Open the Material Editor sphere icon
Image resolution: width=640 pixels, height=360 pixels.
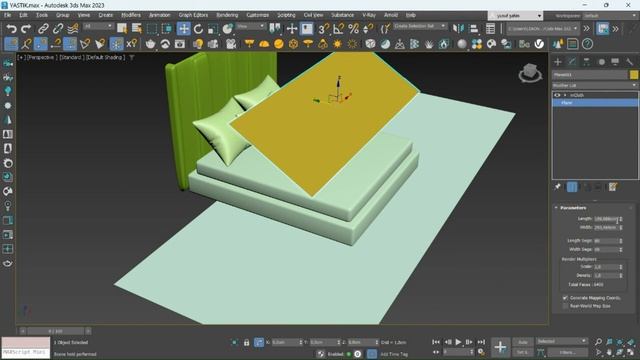(x=462, y=44)
